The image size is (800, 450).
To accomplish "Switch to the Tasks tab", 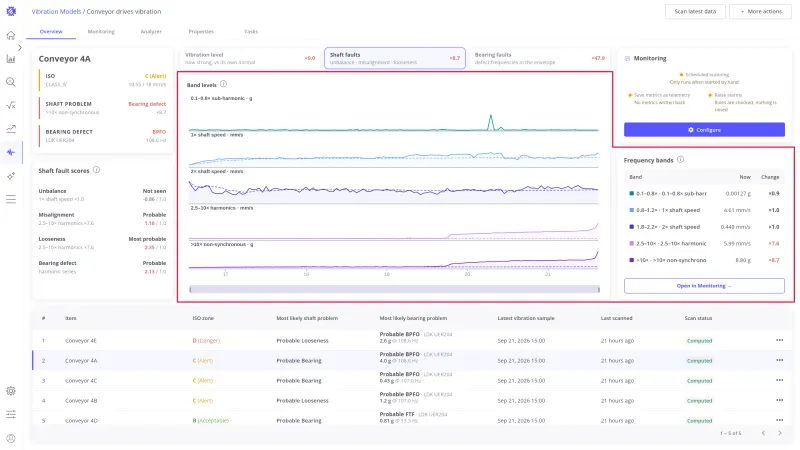I will pos(251,32).
